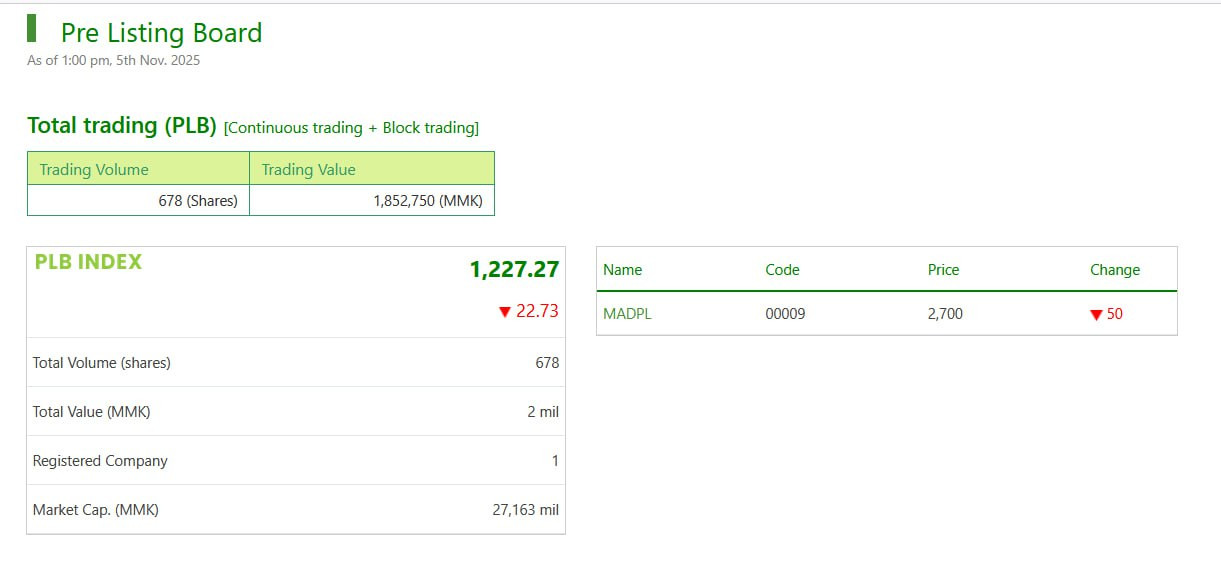Image resolution: width=1221 pixels, height=587 pixels.
Task: Click the Change column header
Action: (1114, 270)
